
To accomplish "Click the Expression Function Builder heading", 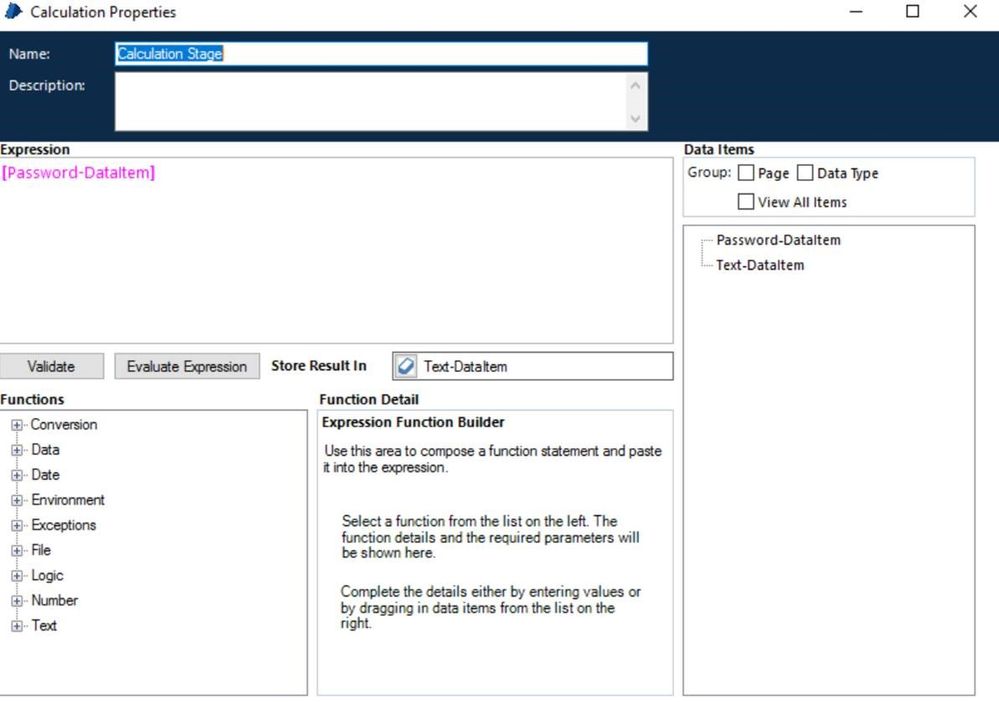I will (x=413, y=422).
